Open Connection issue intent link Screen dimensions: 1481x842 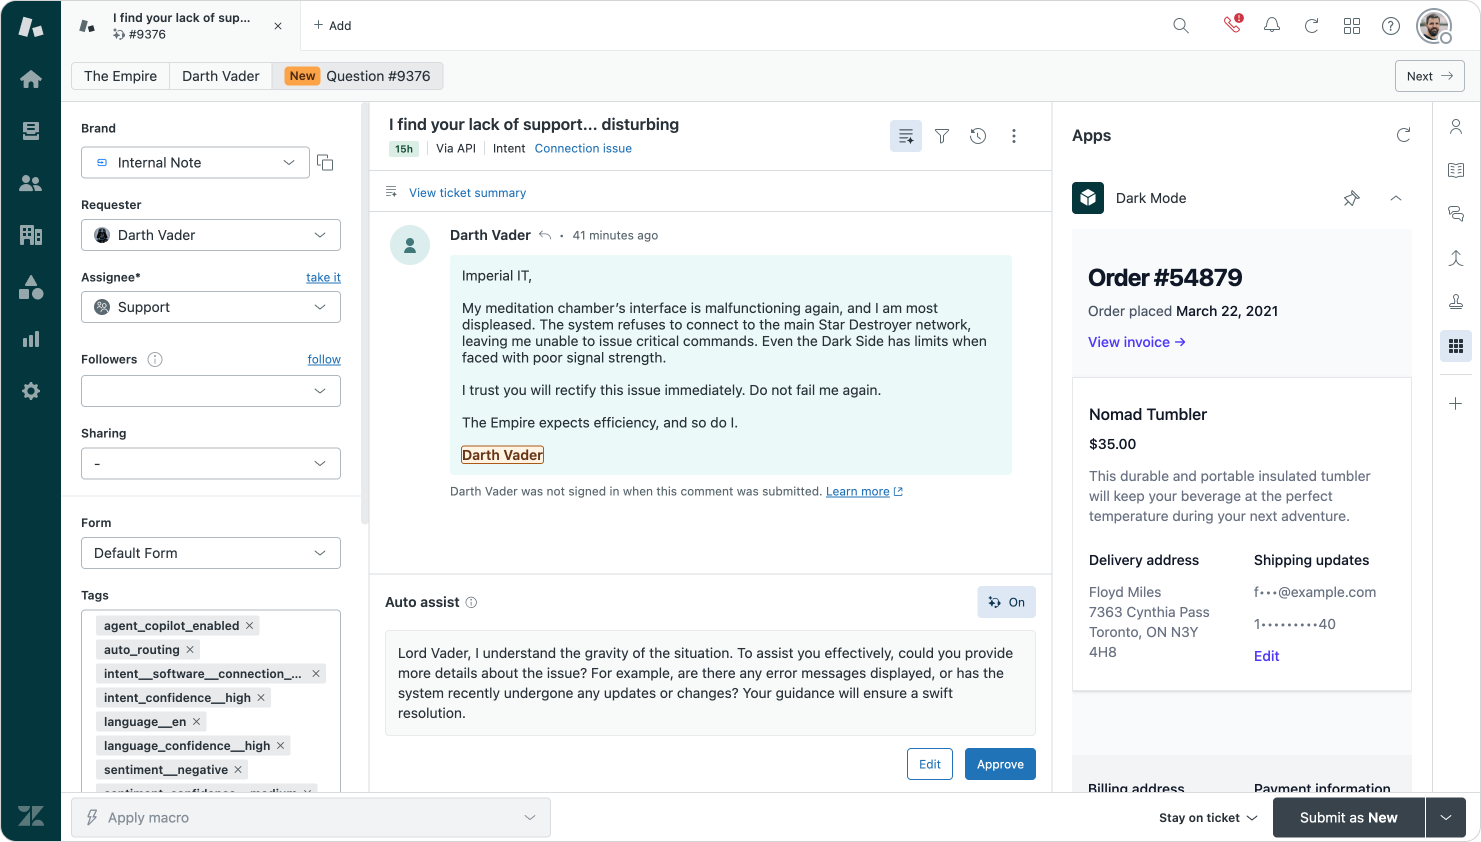click(583, 149)
